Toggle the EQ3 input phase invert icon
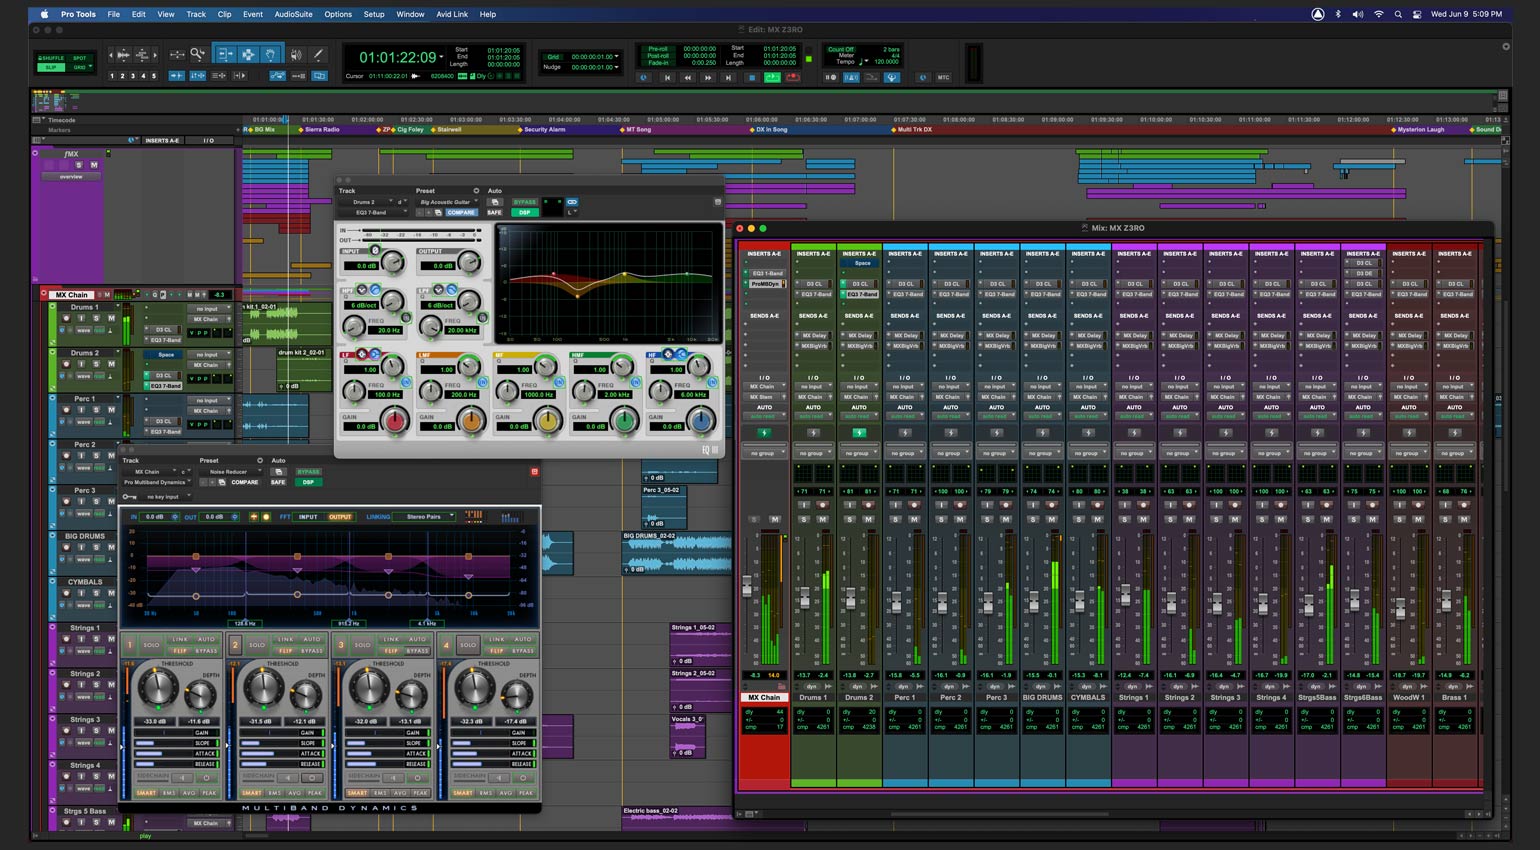The height and width of the screenshot is (850, 1540). click(375, 250)
